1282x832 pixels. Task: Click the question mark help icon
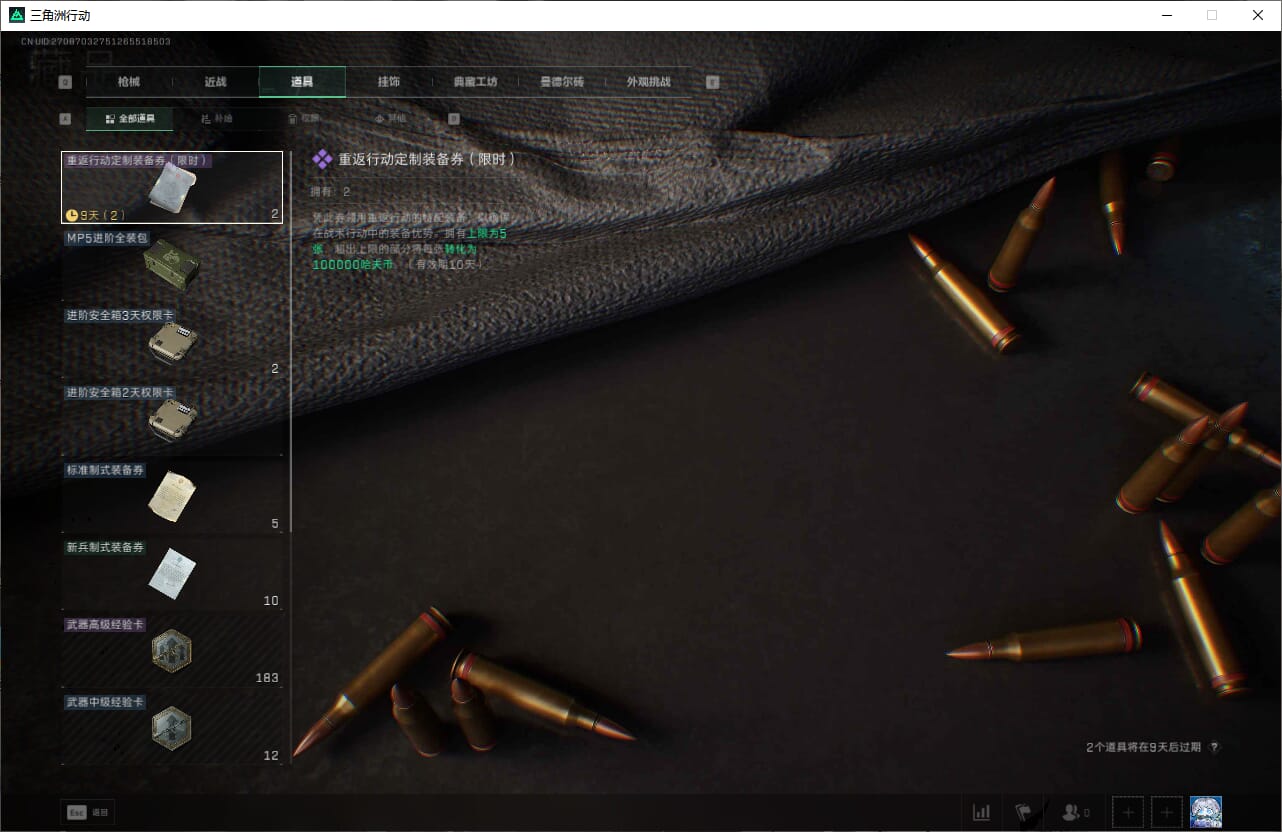(1214, 747)
